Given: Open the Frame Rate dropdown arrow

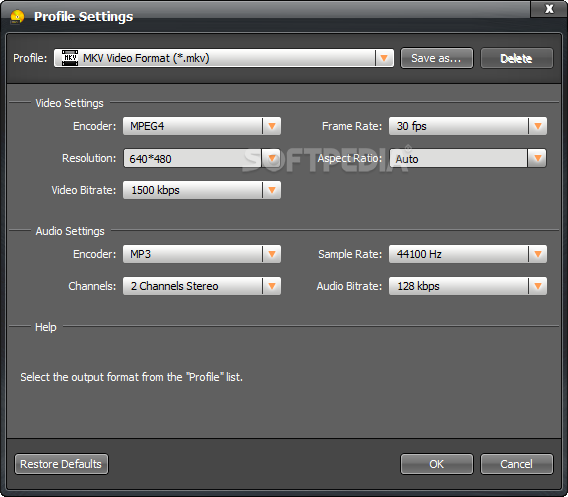Looking at the screenshot, I should 538,126.
